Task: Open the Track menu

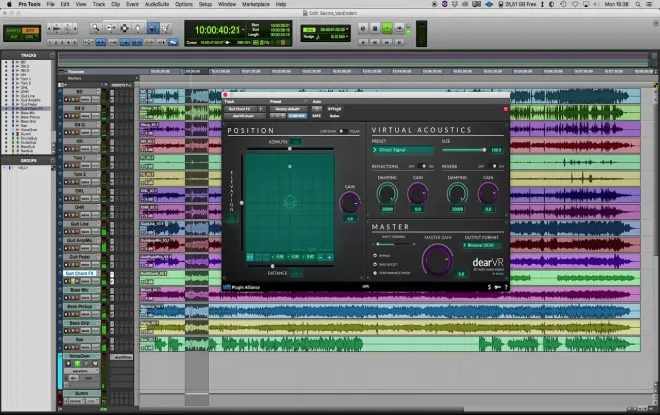Action: point(99,4)
